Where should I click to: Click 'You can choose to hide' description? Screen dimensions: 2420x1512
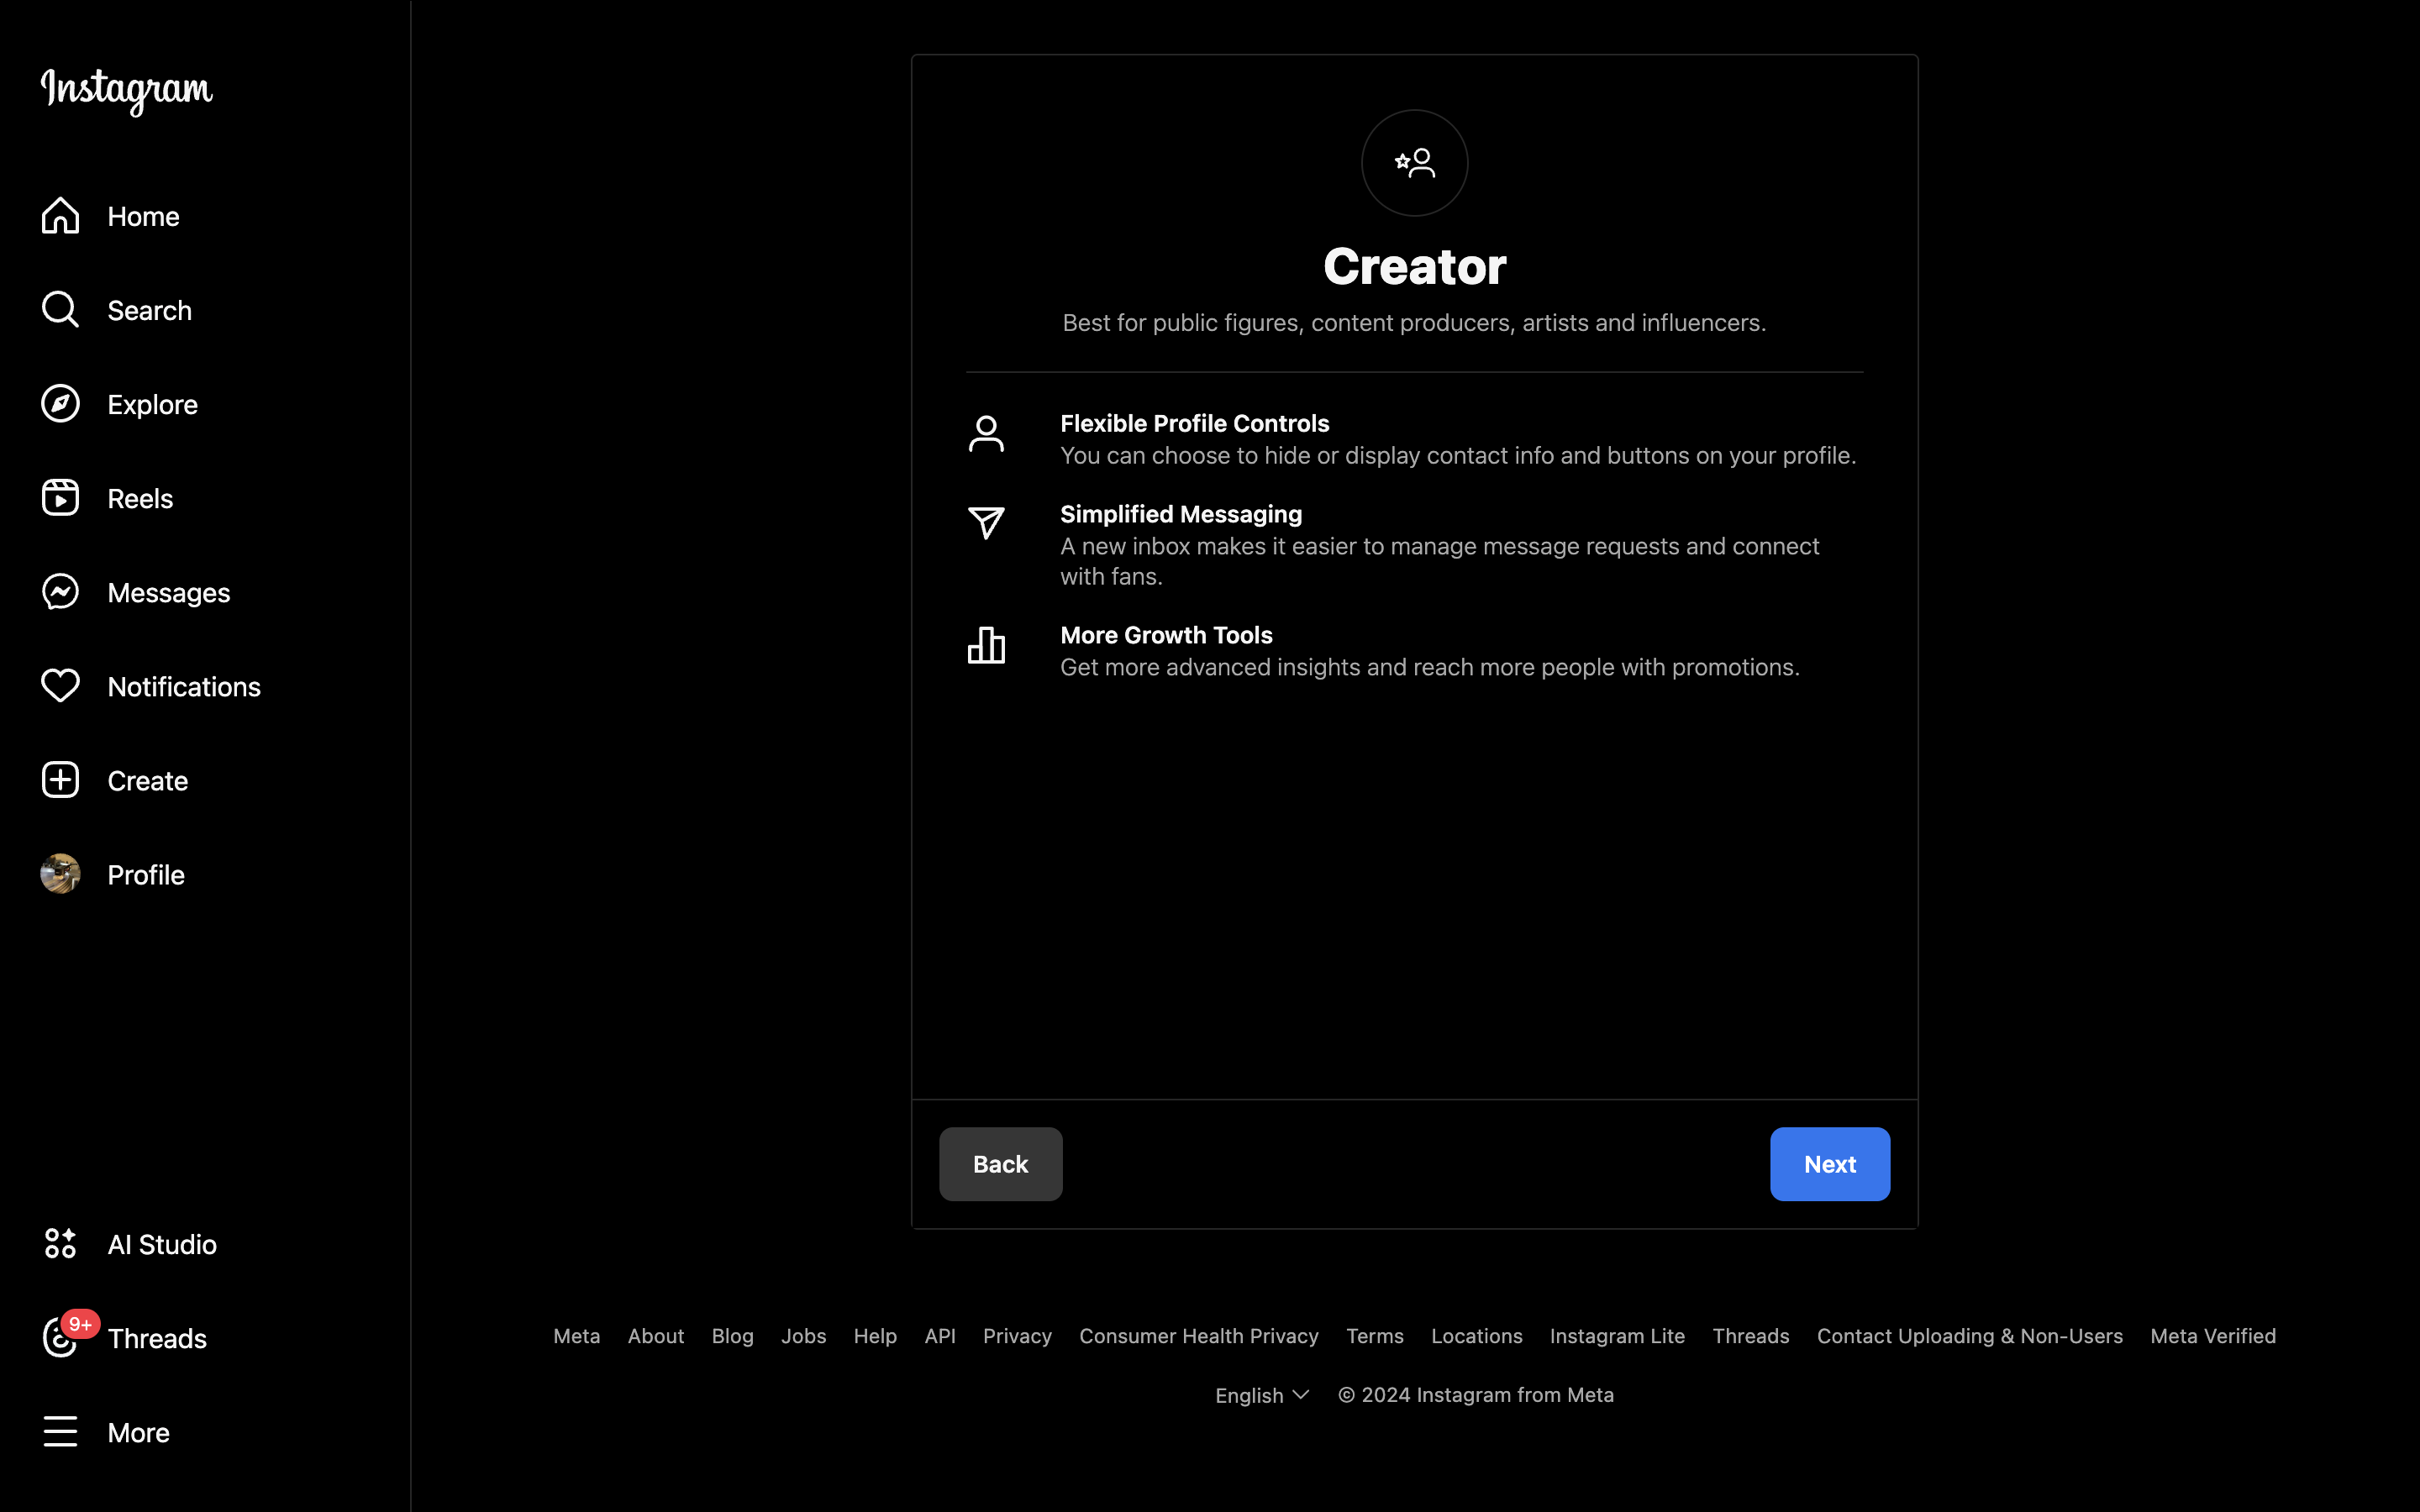(x=1458, y=456)
